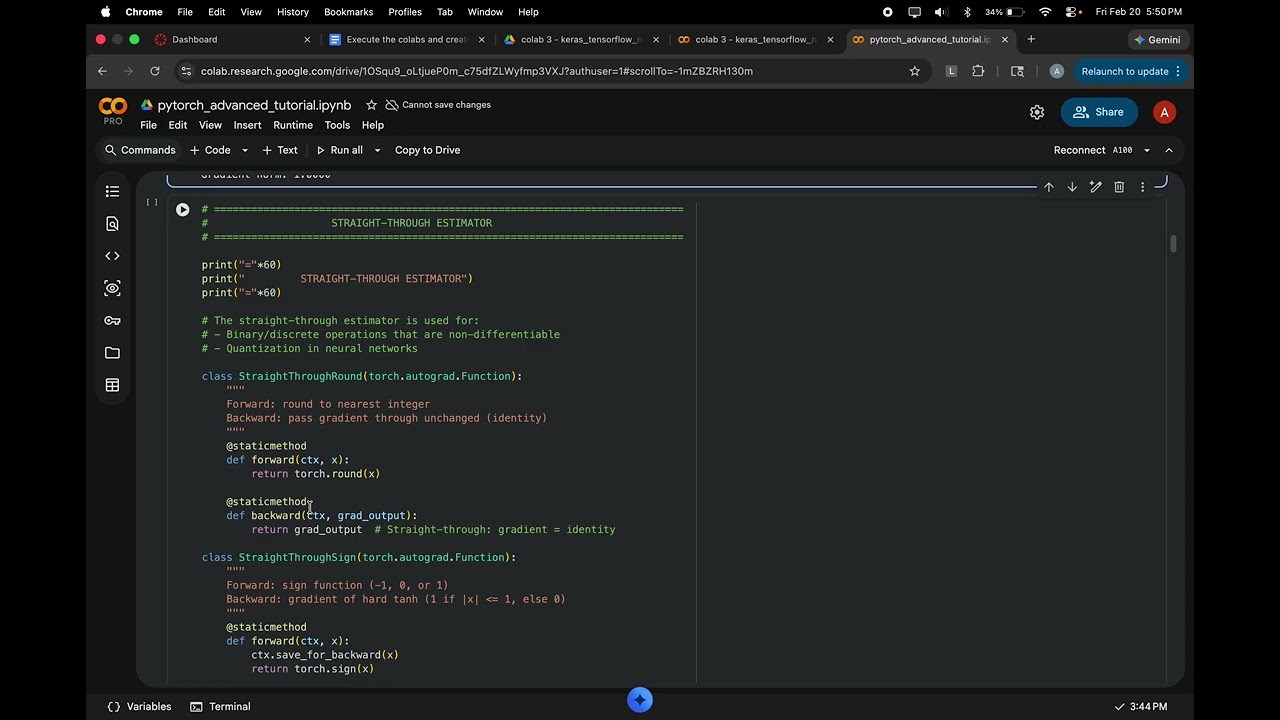Screen dimensions: 1280x720
Task: Go back to previous page
Action: point(102,71)
